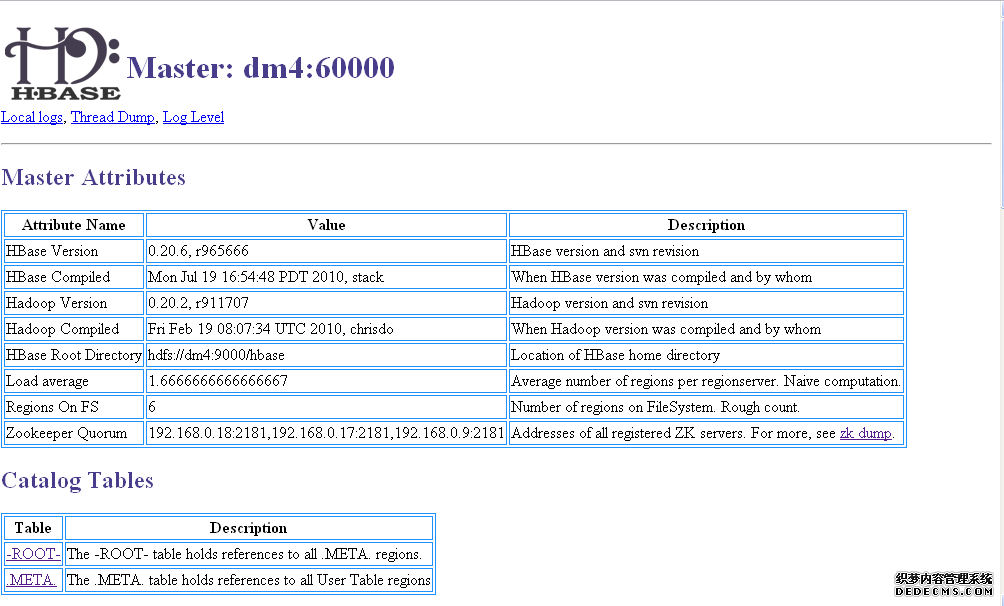The height and width of the screenshot is (606, 1004).
Task: Click the Master Attributes section heading
Action: pos(93,178)
